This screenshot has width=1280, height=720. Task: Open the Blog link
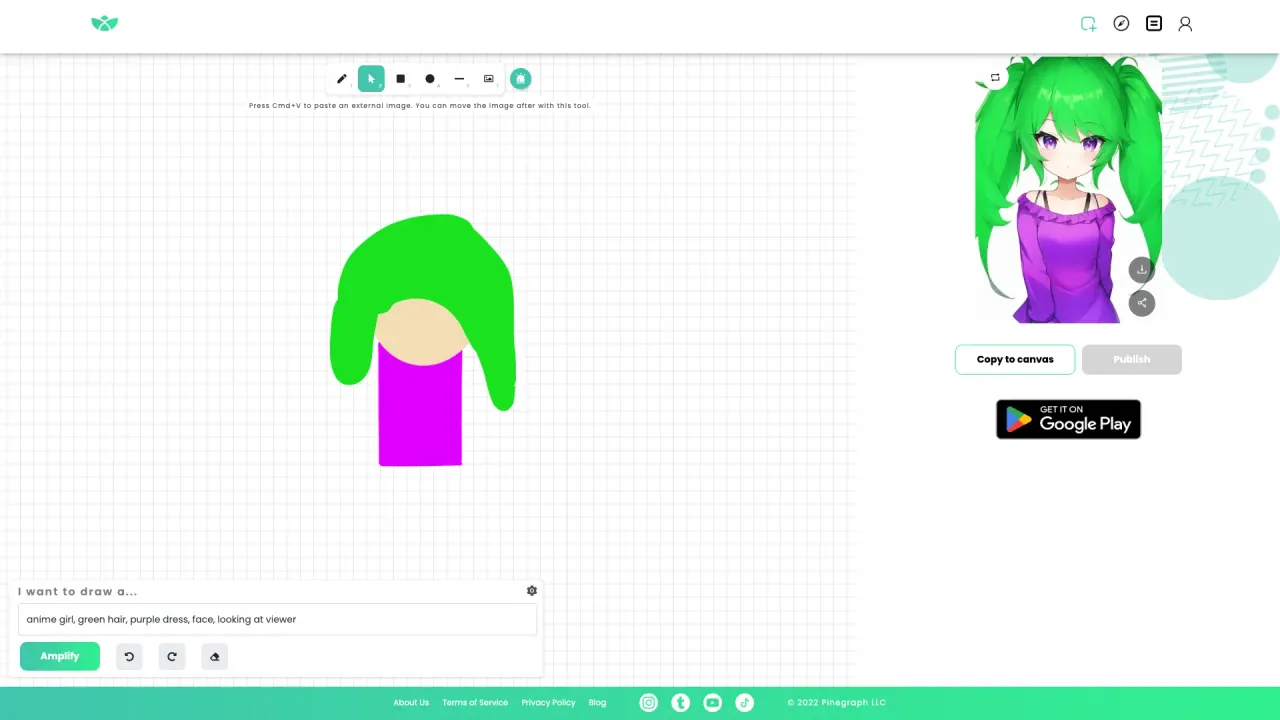click(x=597, y=703)
